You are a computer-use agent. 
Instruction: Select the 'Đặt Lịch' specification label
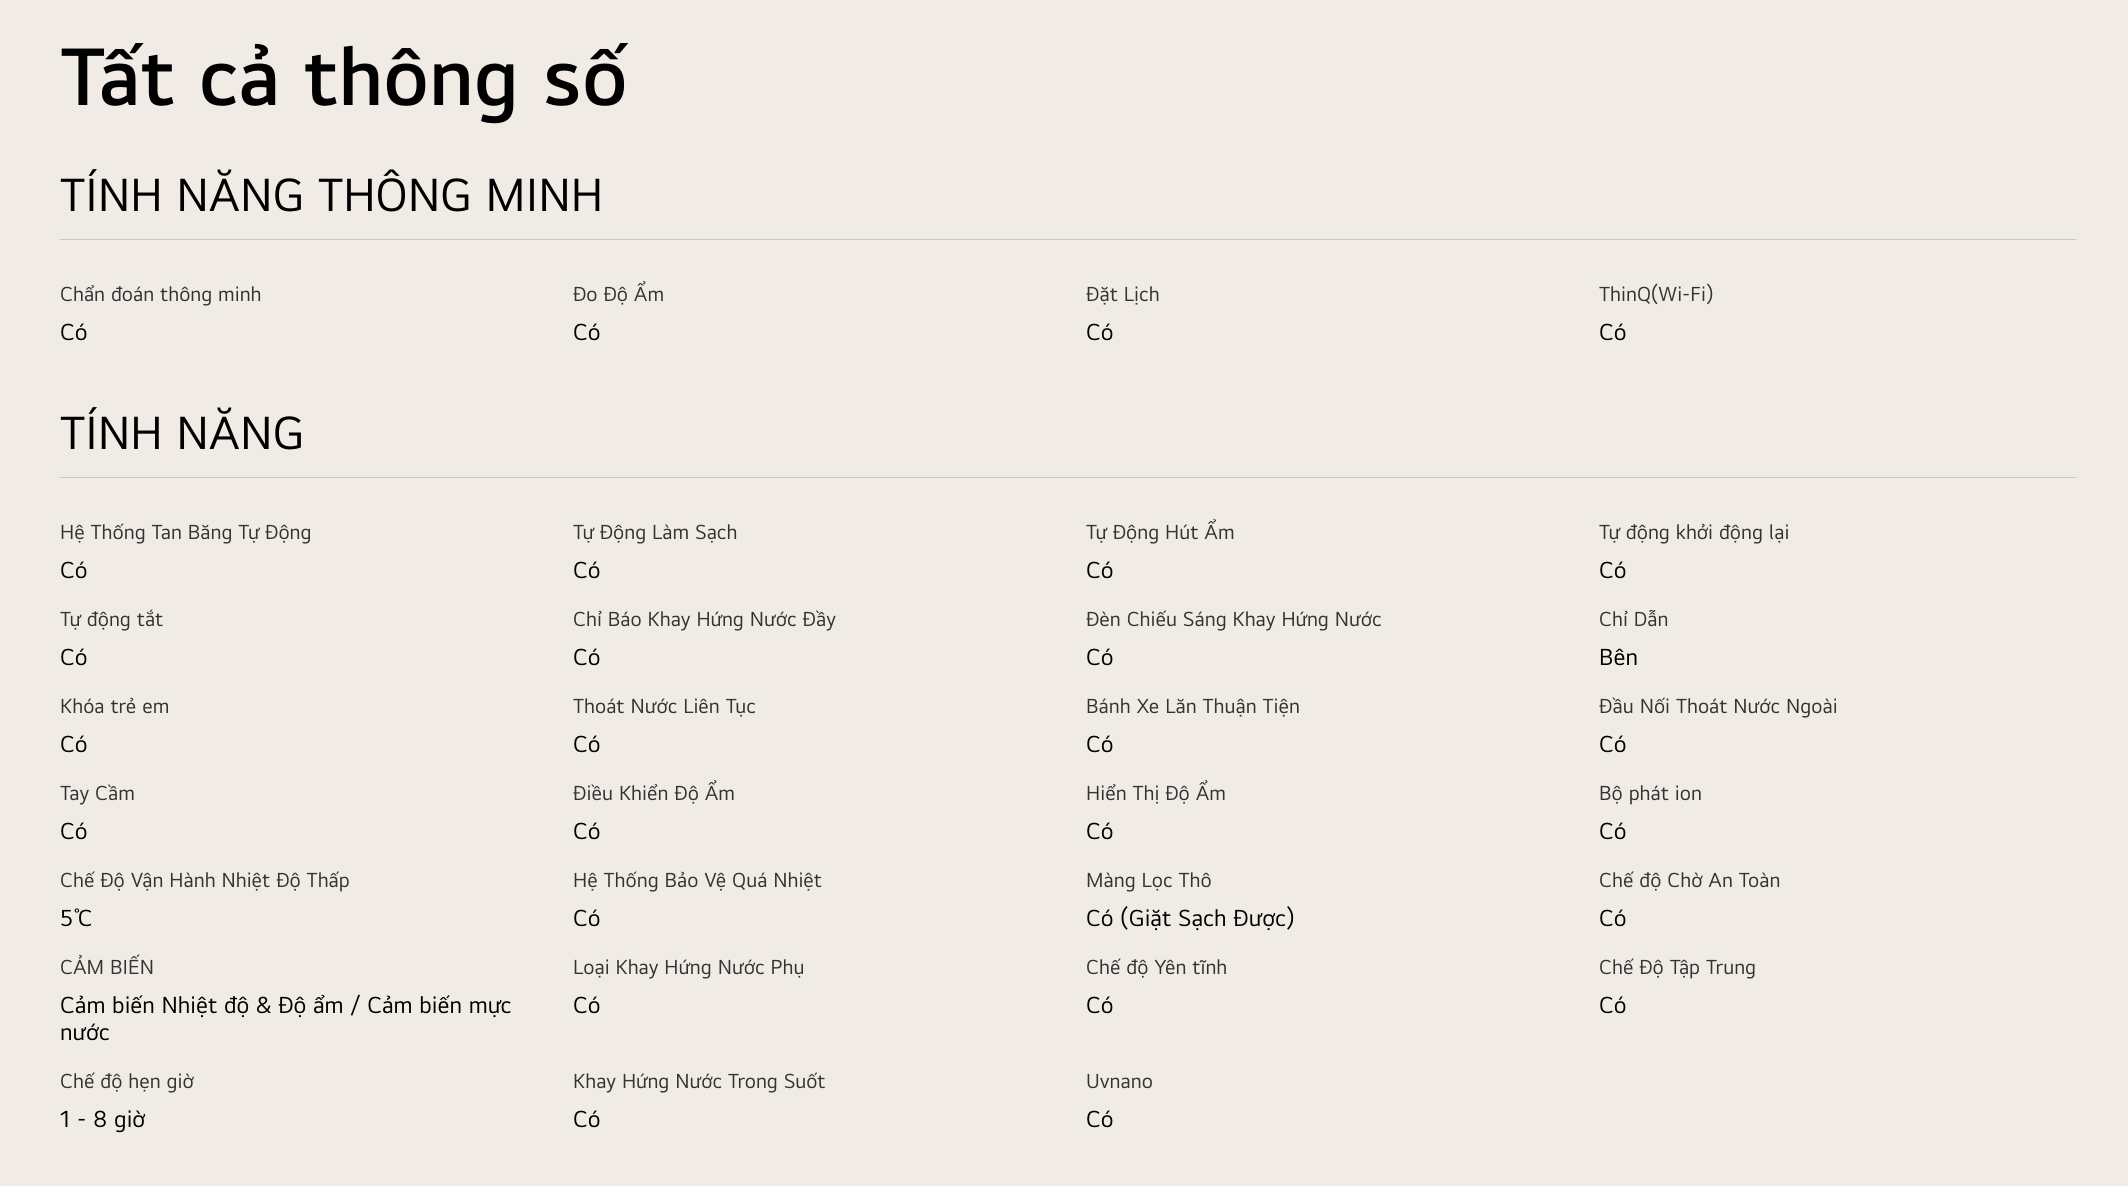[1122, 294]
